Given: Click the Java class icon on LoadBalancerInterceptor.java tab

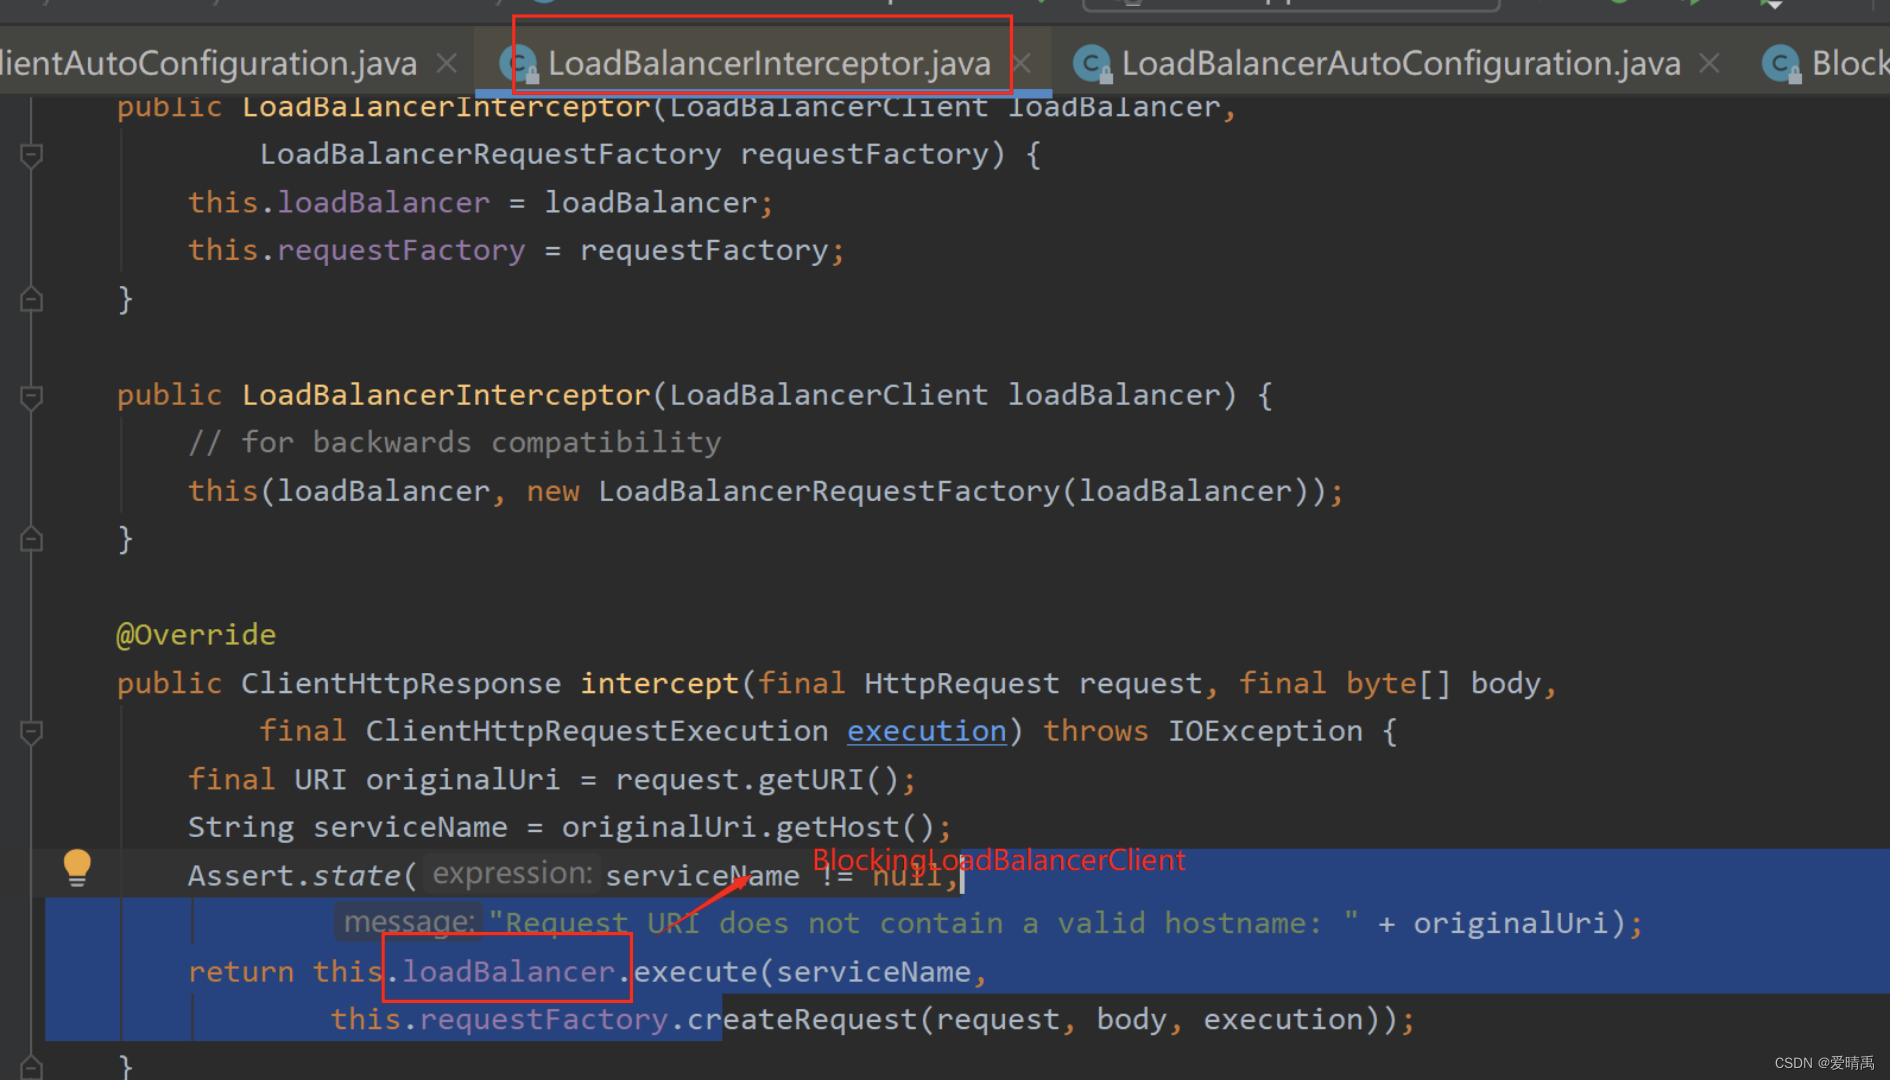Looking at the screenshot, I should [519, 62].
